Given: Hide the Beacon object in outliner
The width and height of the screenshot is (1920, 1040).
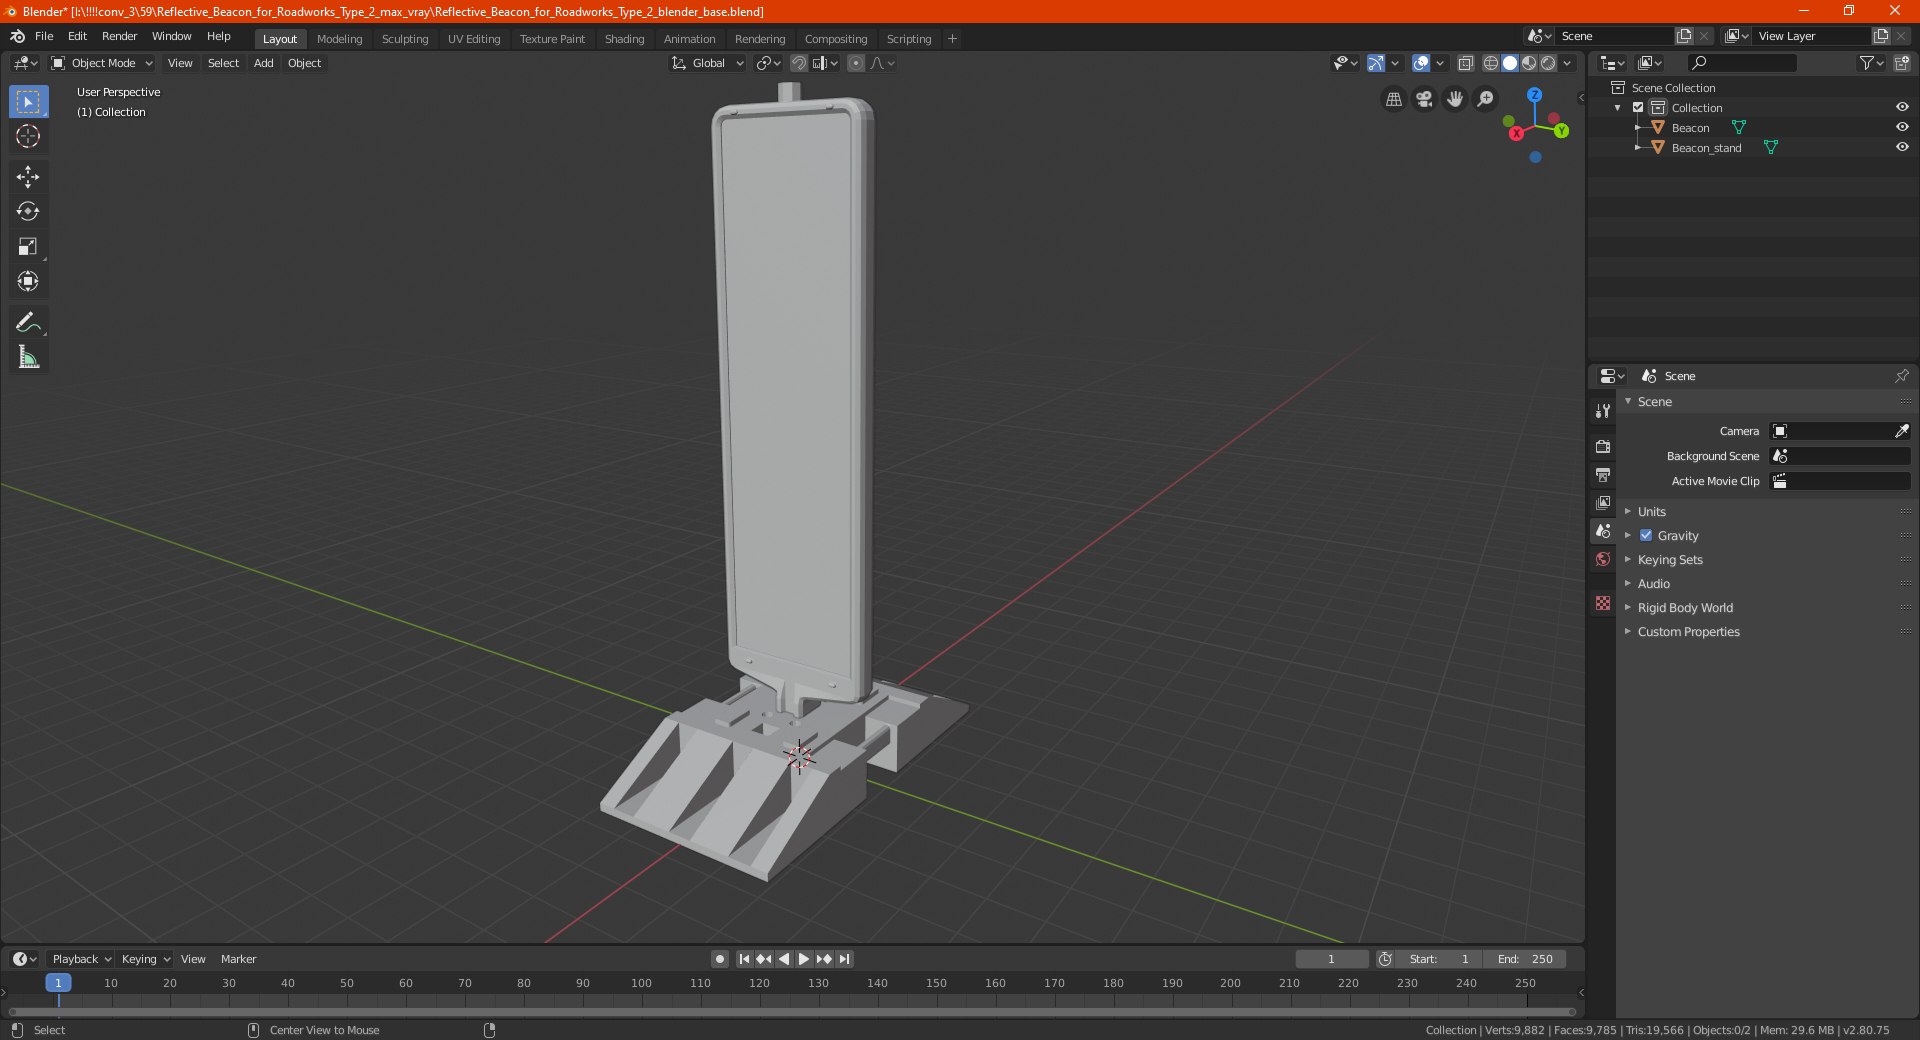Looking at the screenshot, I should pyautogui.click(x=1902, y=127).
